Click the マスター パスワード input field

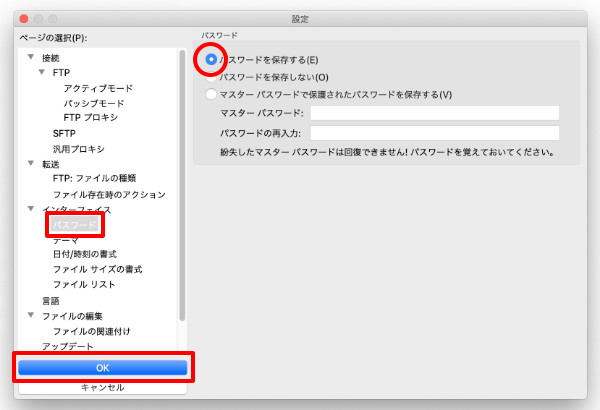434,113
